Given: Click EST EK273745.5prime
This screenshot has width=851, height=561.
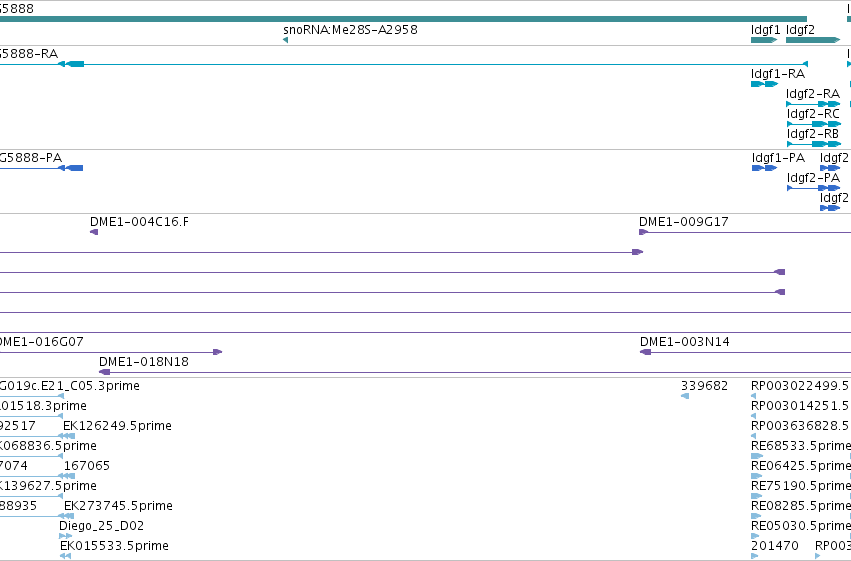Looking at the screenshot, I should pyautogui.click(x=118, y=506).
